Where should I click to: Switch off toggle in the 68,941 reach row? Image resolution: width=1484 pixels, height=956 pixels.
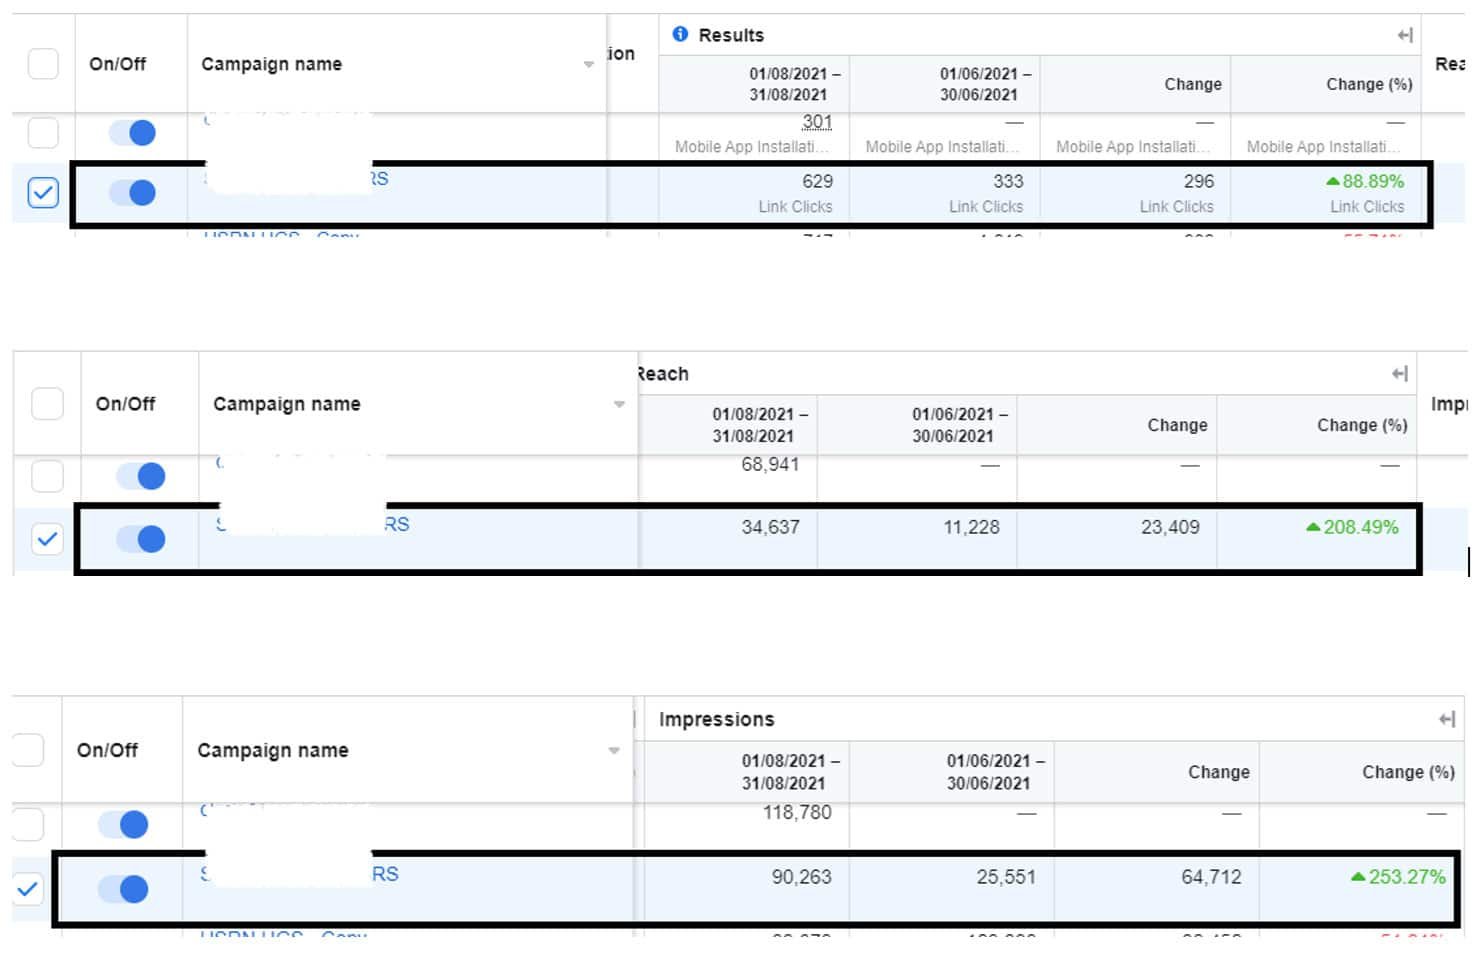140,476
